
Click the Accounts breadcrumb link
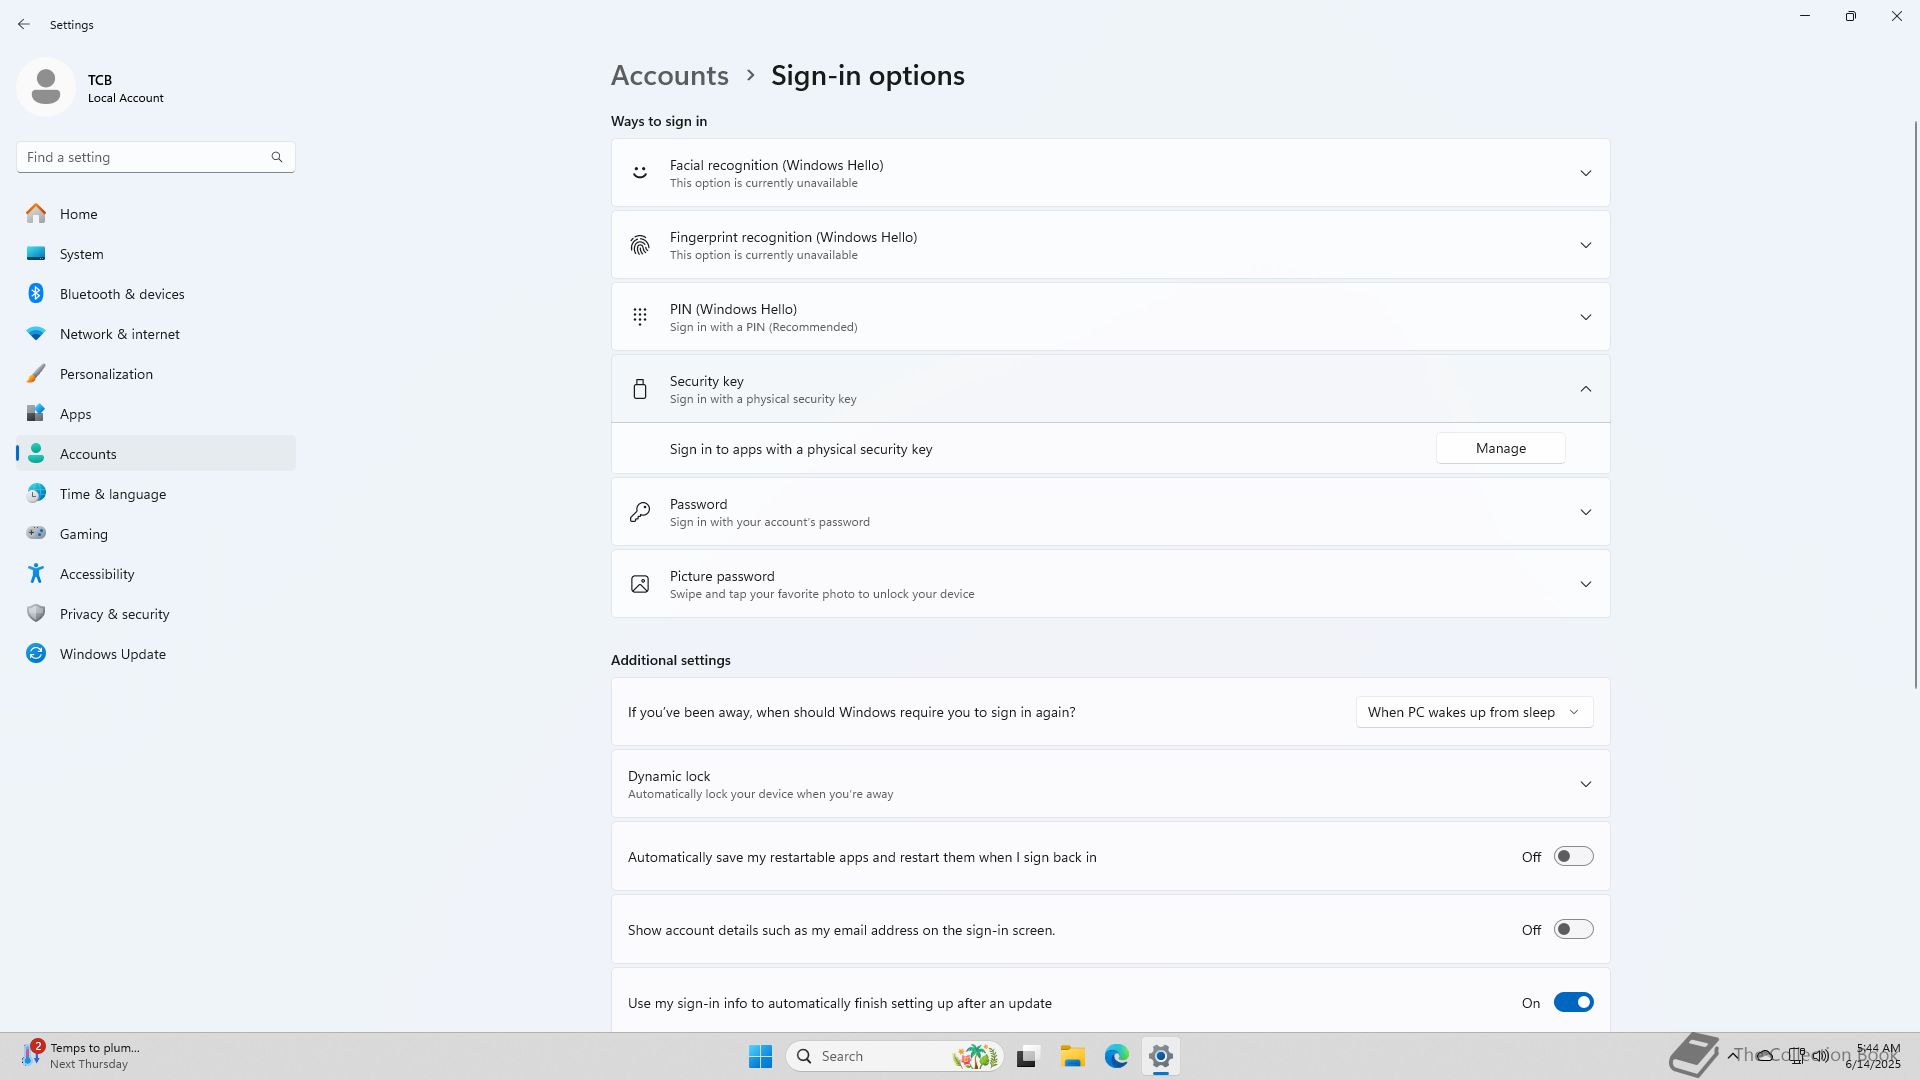coord(669,76)
